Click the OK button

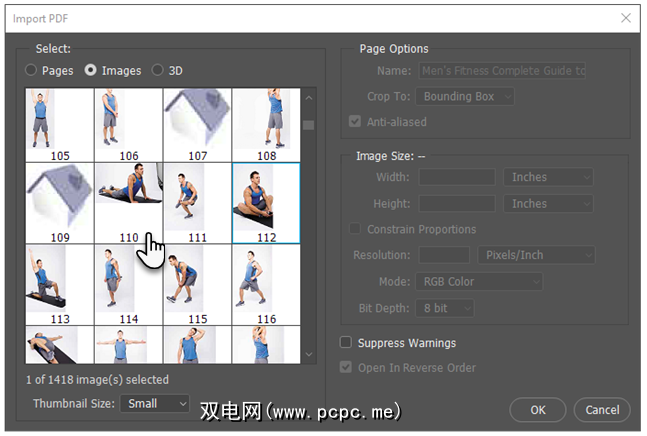538,409
